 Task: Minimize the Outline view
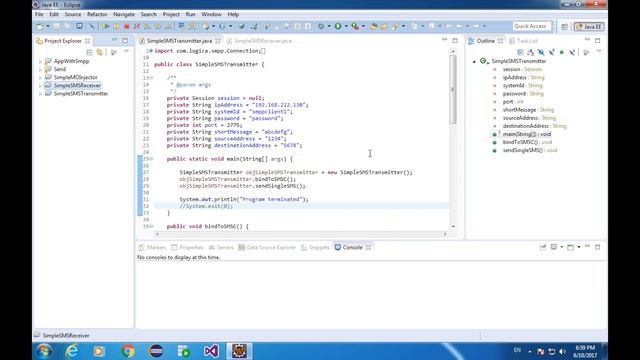tap(587, 40)
